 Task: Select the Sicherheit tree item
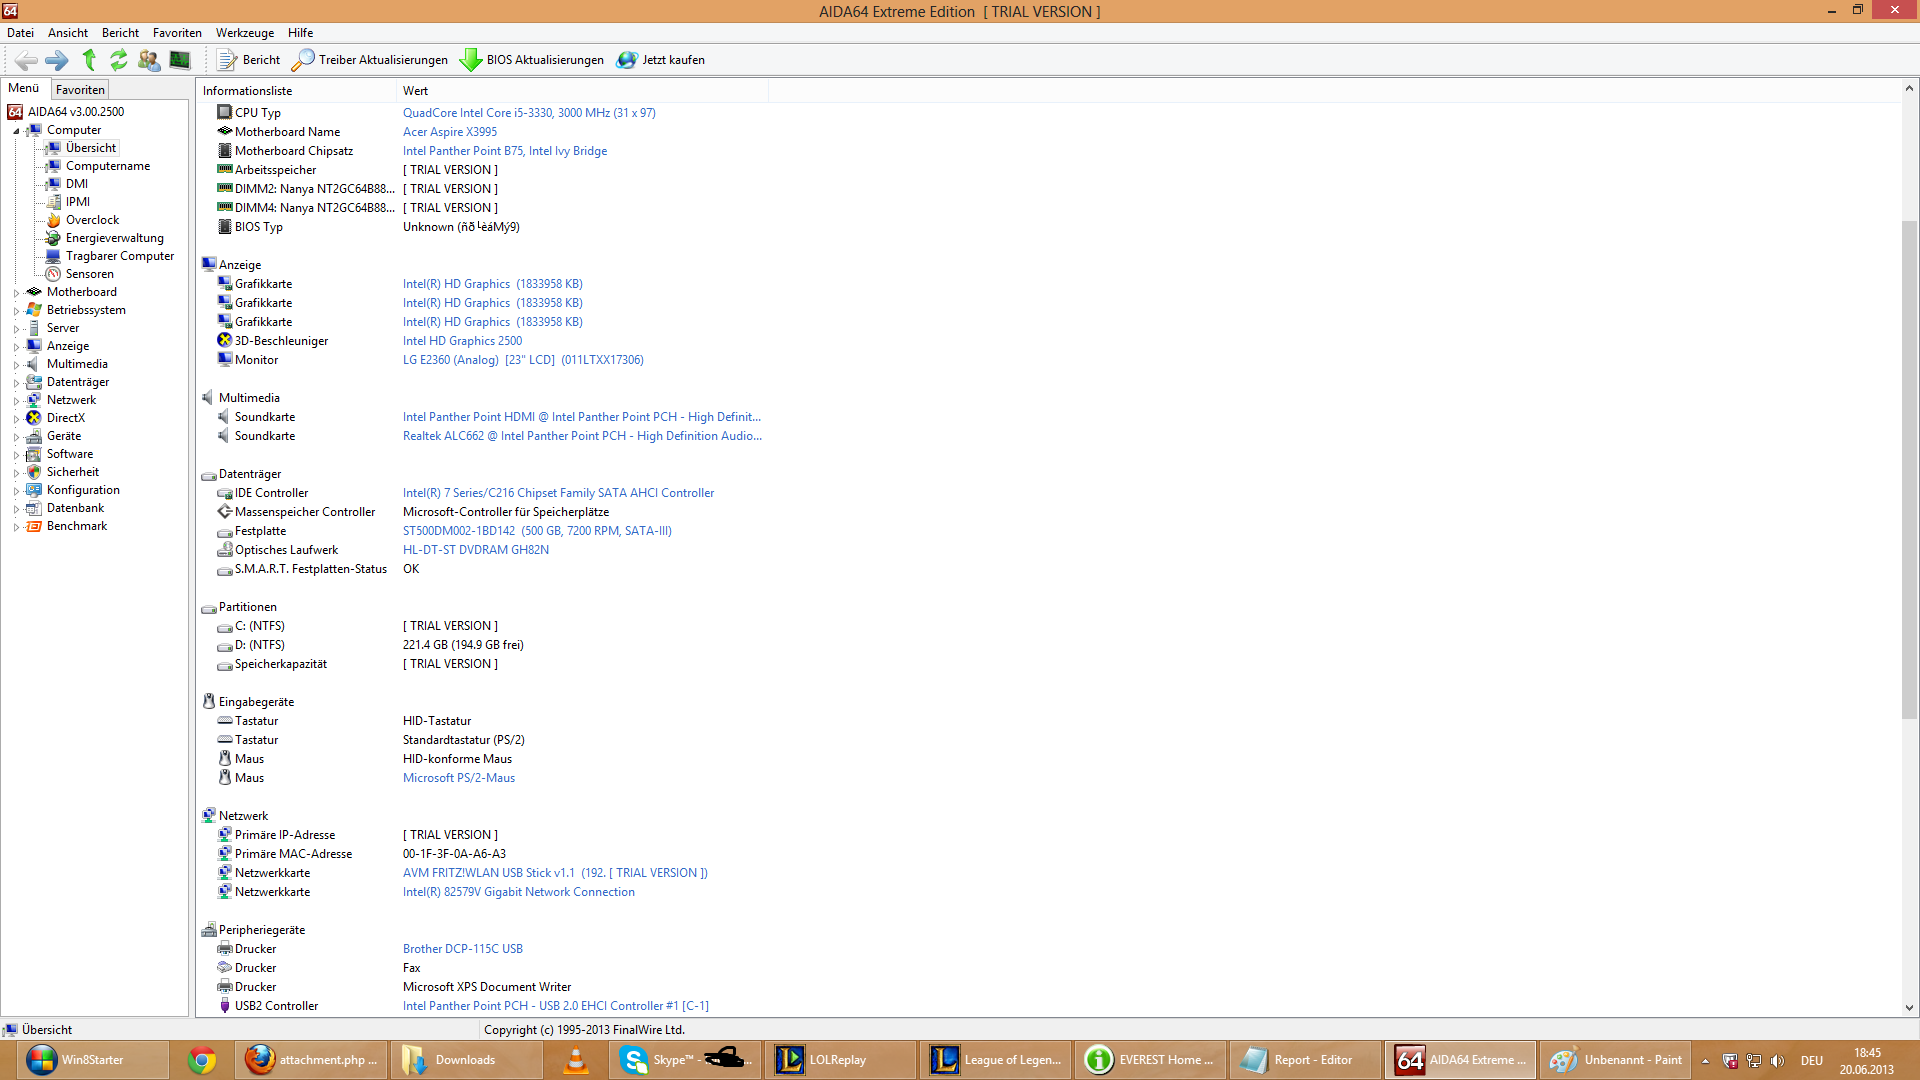pyautogui.click(x=73, y=472)
